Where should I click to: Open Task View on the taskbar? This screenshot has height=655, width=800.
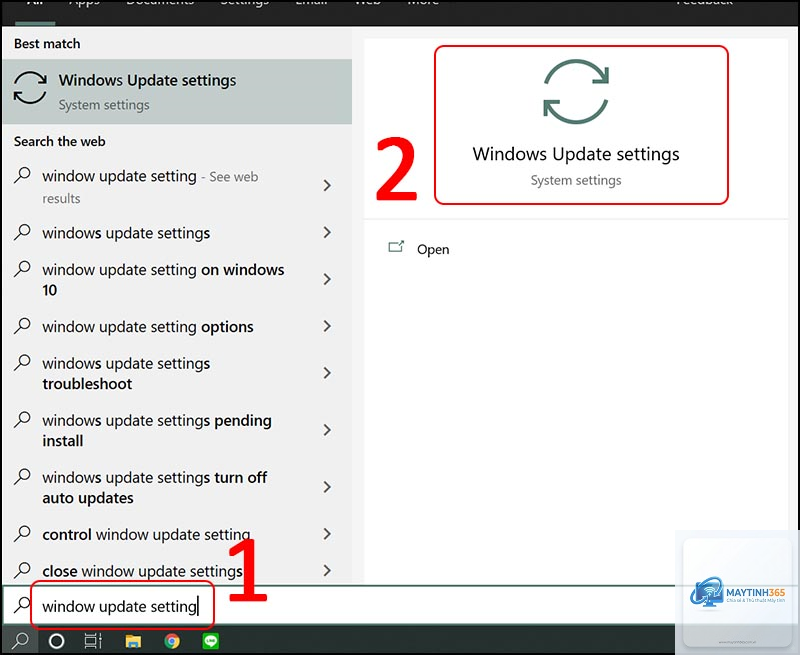coord(93,641)
